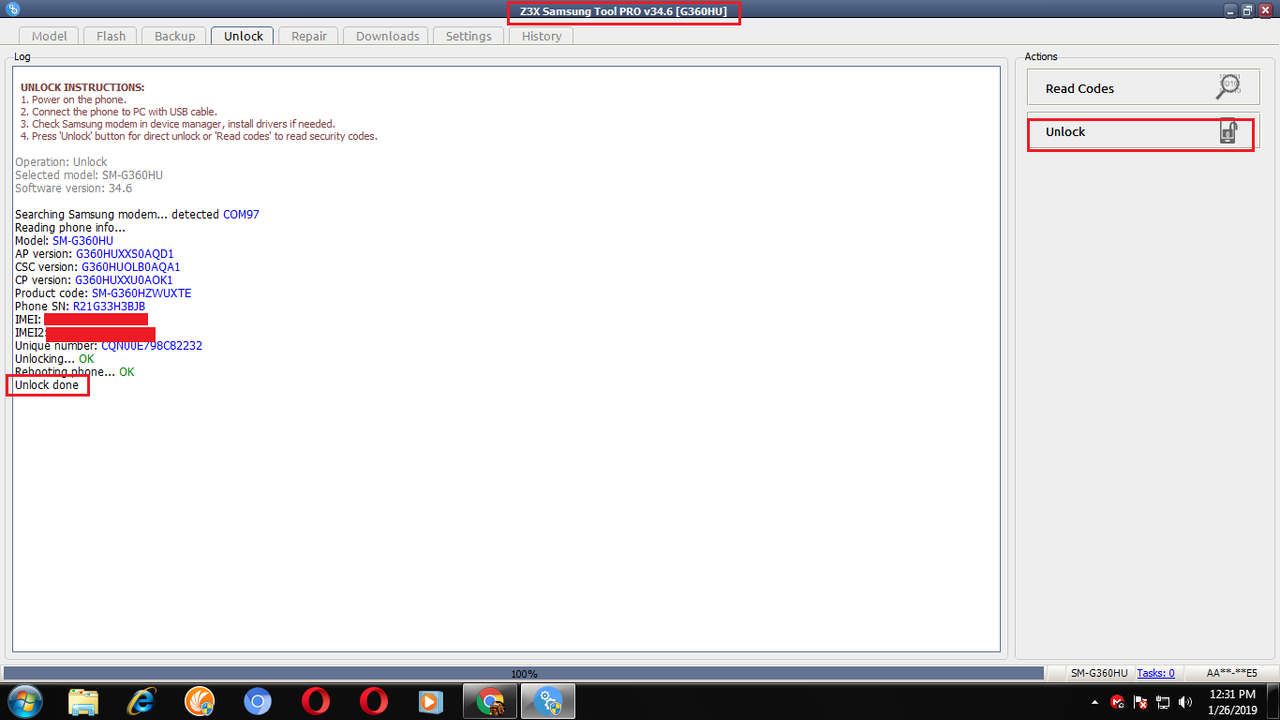Click the 100% progress bar
The image size is (1280, 720).
click(524, 673)
